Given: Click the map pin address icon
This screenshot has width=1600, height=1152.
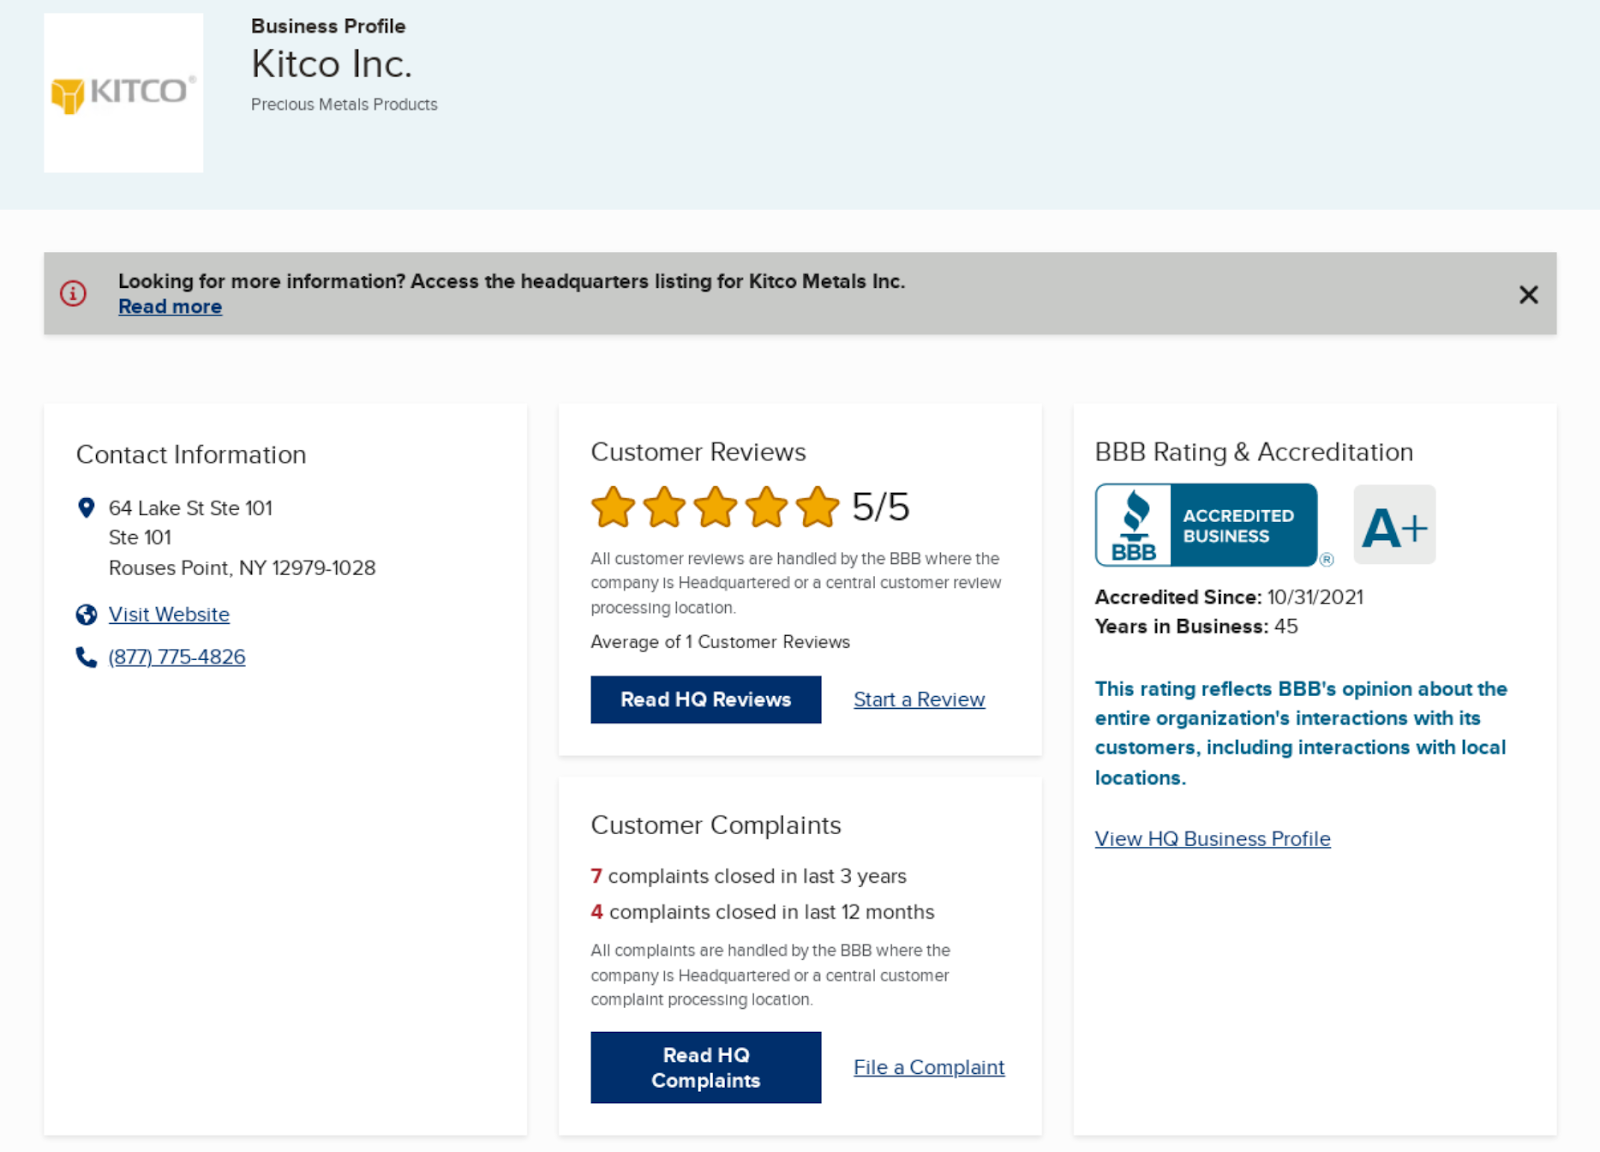Looking at the screenshot, I should 86,508.
